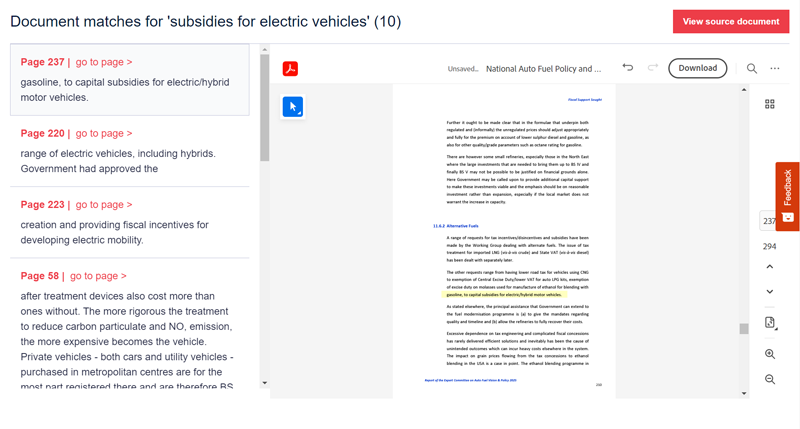Zoom out of the PDF document
Image resolution: width=800 pixels, height=429 pixels.
click(770, 379)
